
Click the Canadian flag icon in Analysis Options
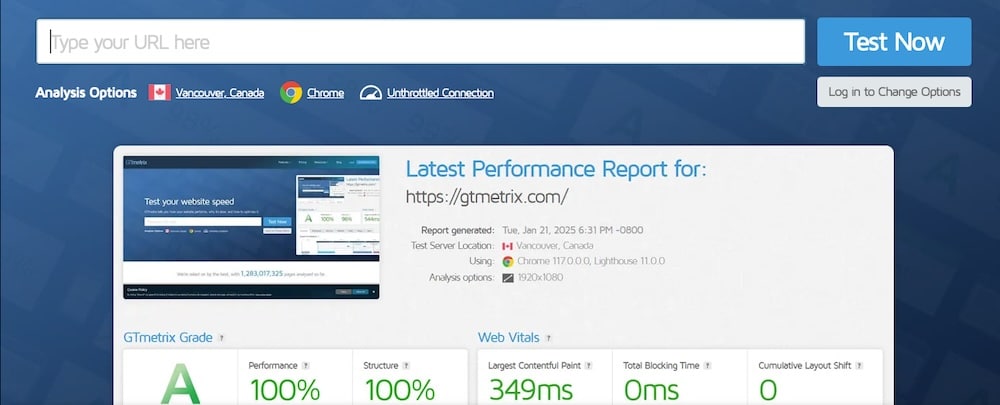point(159,93)
